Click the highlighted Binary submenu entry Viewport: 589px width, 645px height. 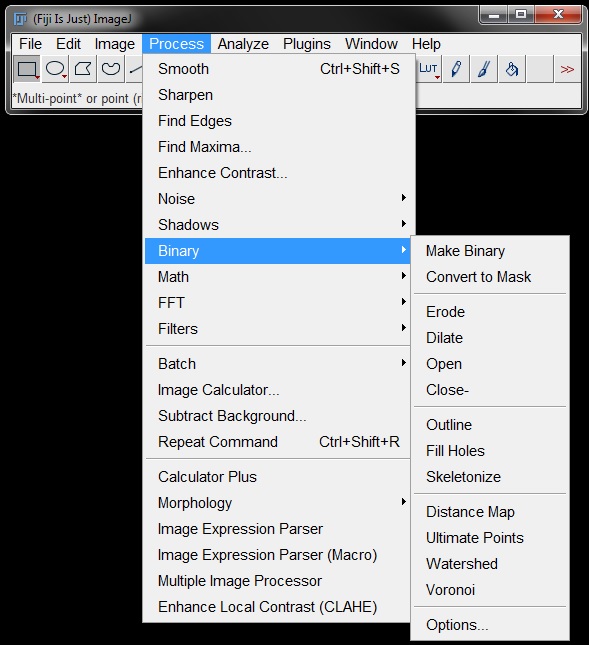[278, 251]
